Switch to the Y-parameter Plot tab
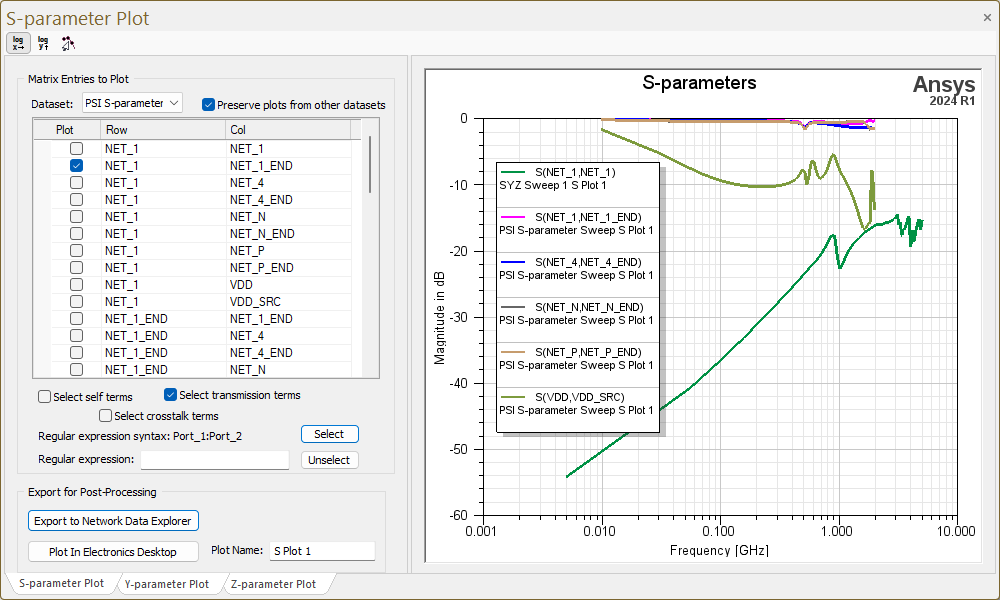 (x=170, y=583)
